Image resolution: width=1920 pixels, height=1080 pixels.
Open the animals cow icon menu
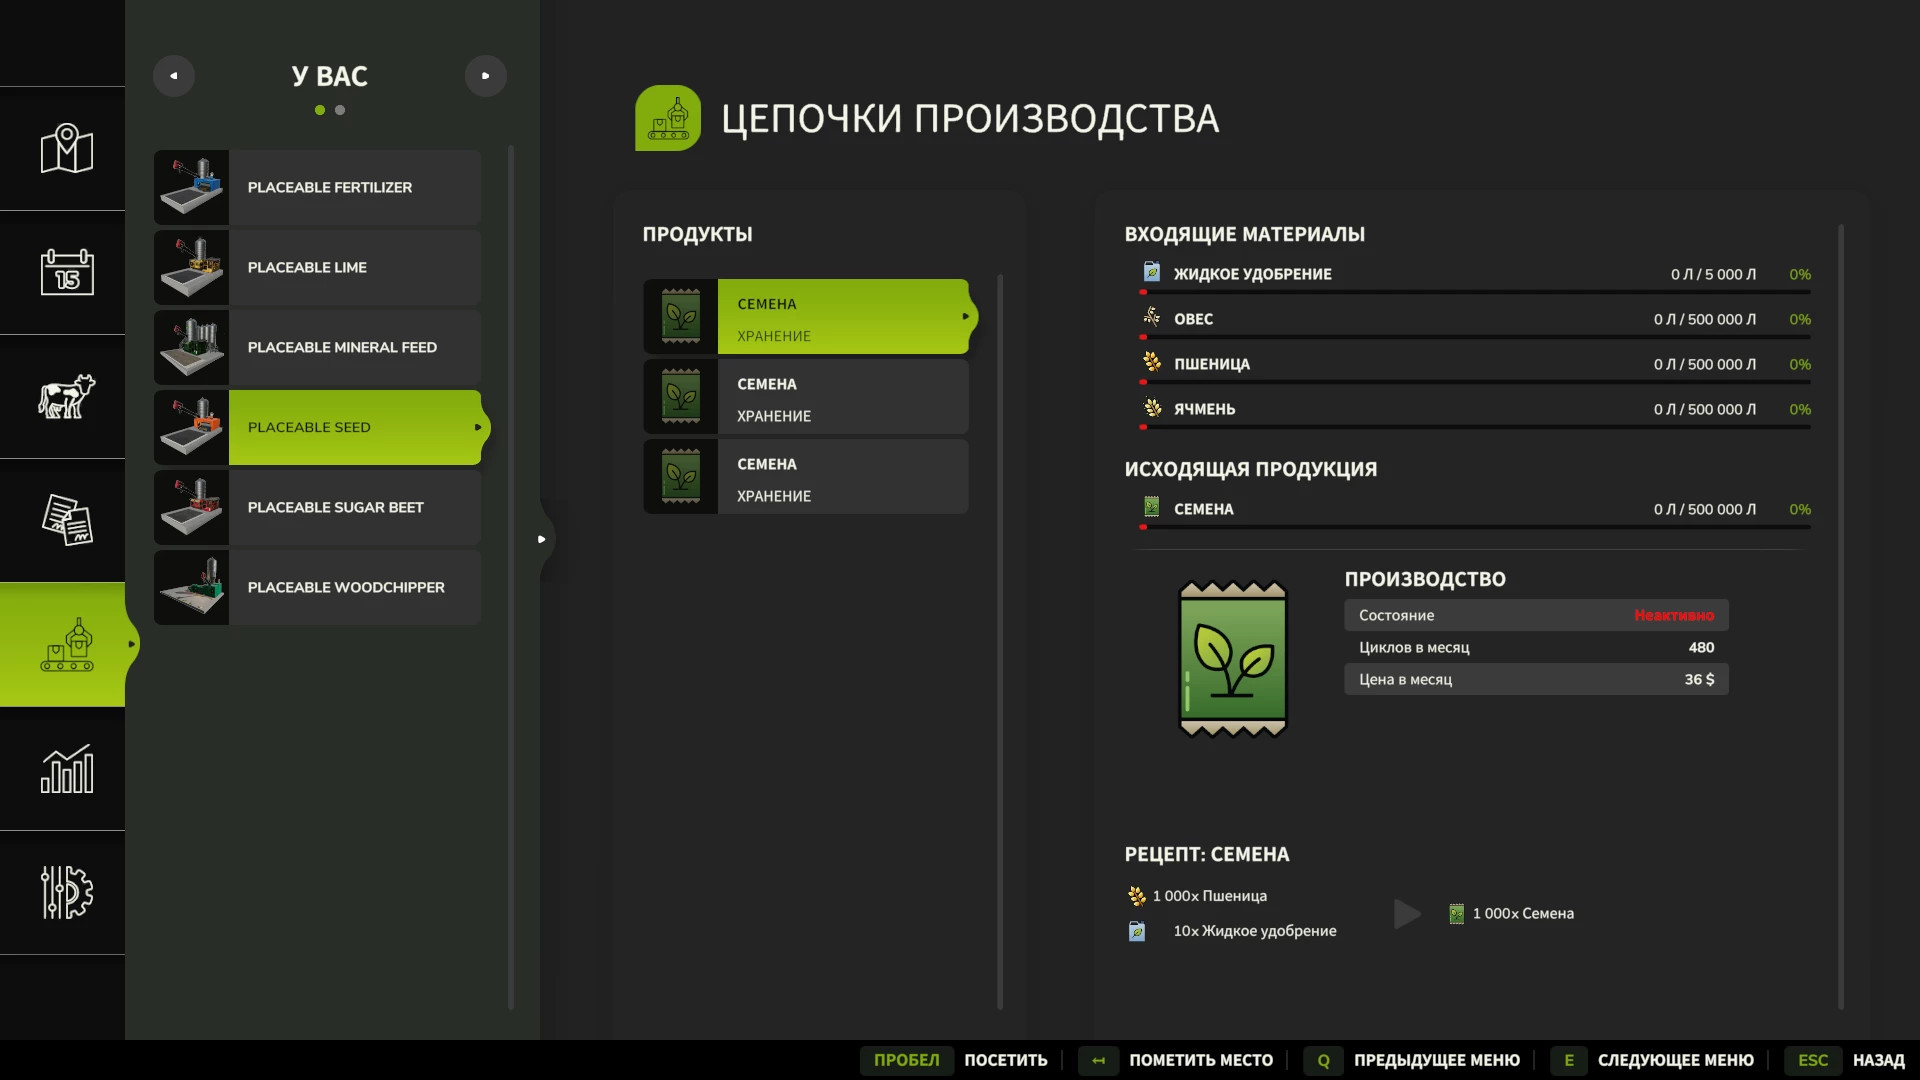pyautogui.click(x=66, y=396)
